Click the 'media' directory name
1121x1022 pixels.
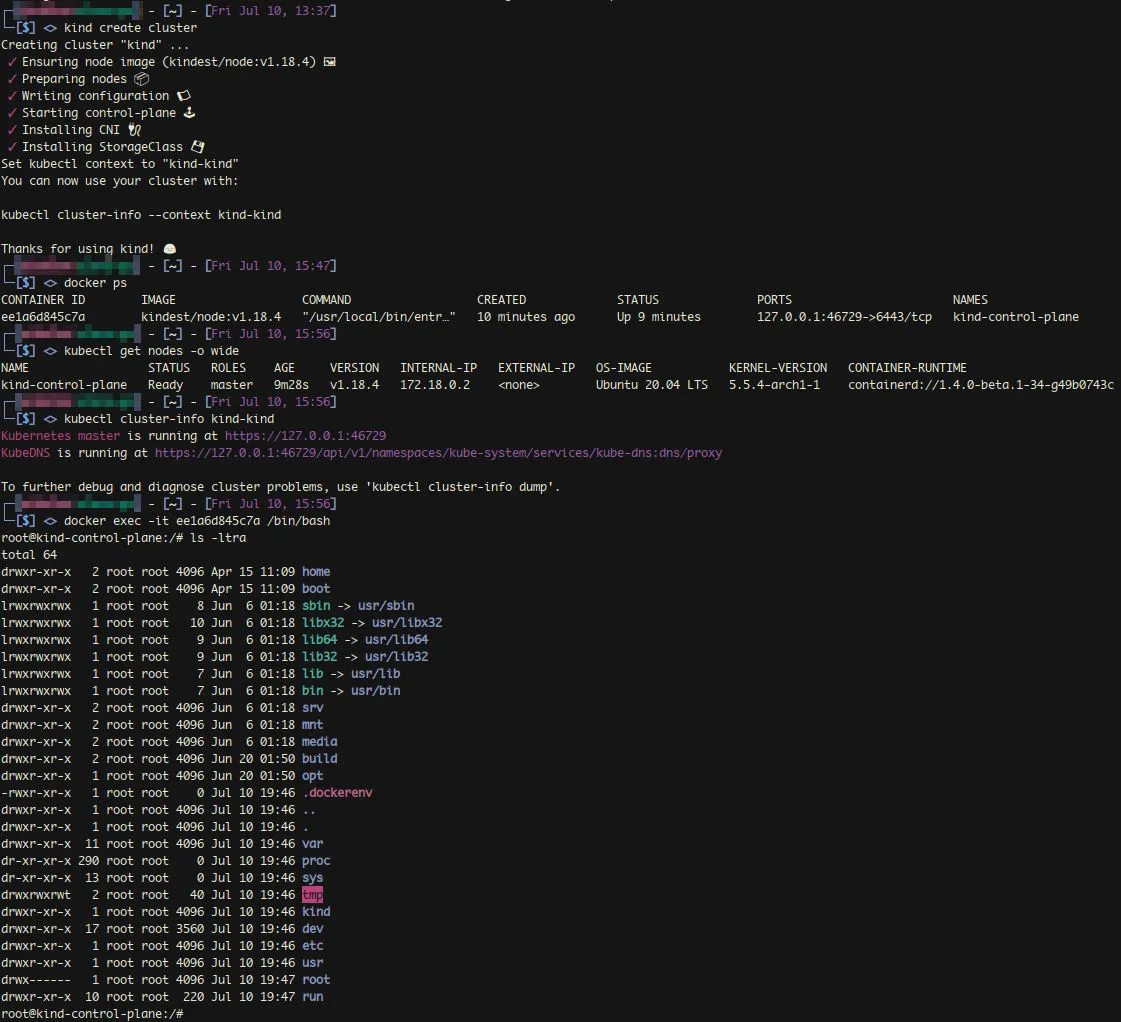pyautogui.click(x=319, y=742)
